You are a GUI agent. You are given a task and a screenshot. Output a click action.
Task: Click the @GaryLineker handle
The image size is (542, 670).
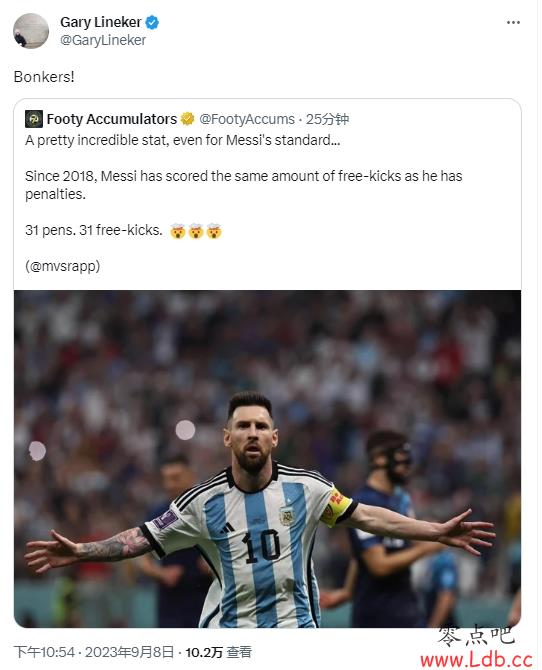click(103, 40)
